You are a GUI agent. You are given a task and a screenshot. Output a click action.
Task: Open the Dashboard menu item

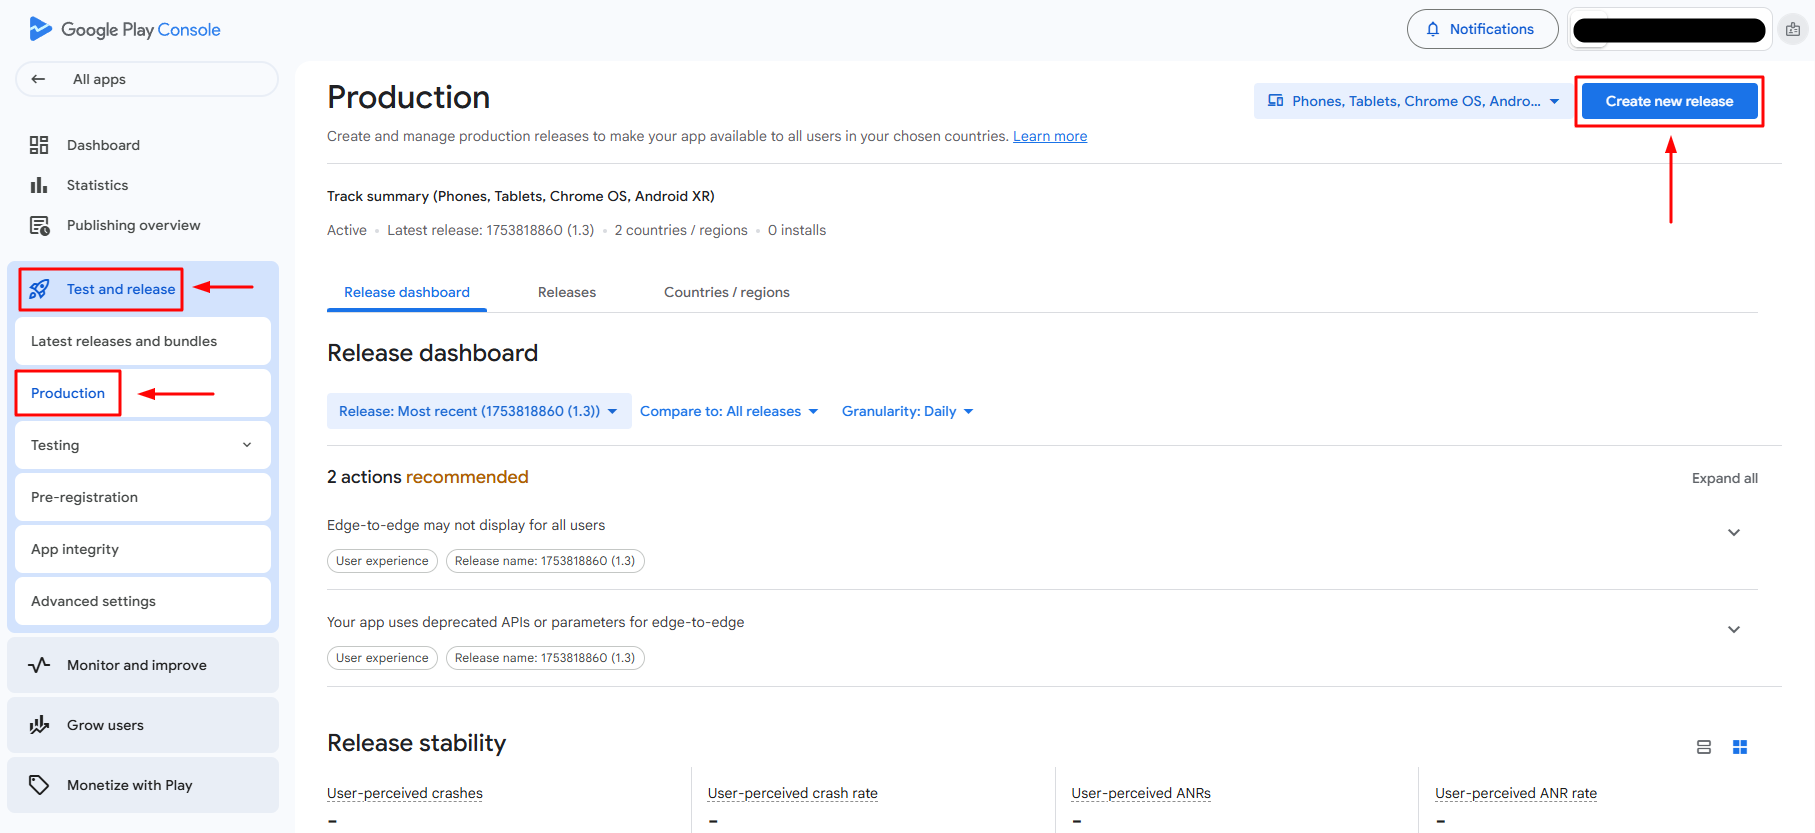[143, 145]
